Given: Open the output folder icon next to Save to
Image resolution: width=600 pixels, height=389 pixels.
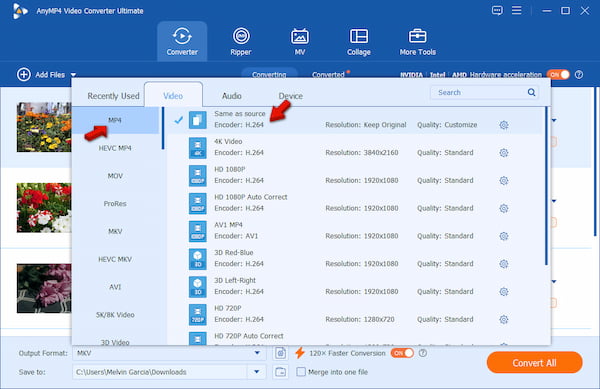Looking at the screenshot, I should click(x=280, y=372).
